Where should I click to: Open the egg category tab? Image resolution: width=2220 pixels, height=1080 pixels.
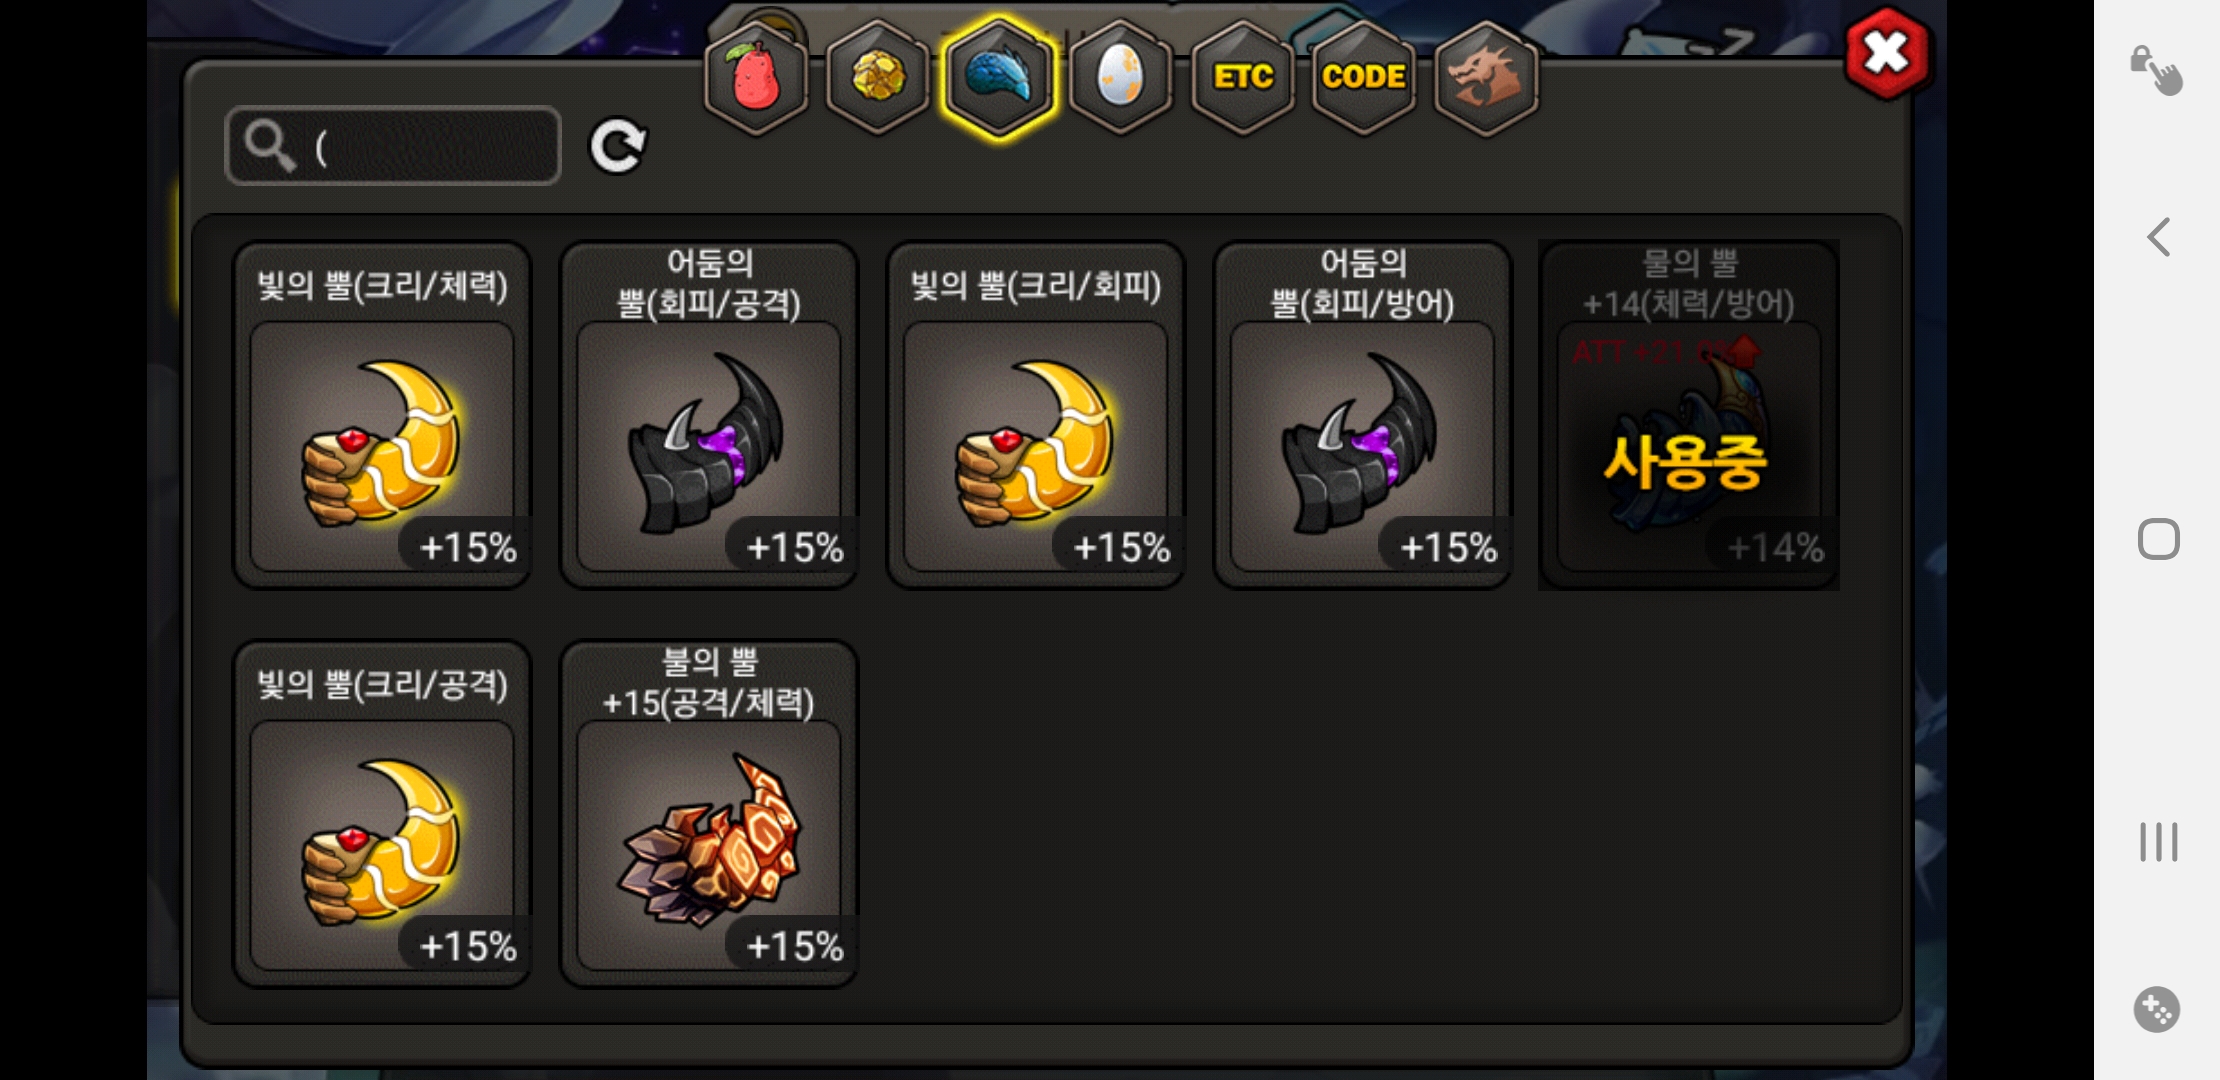1121,77
